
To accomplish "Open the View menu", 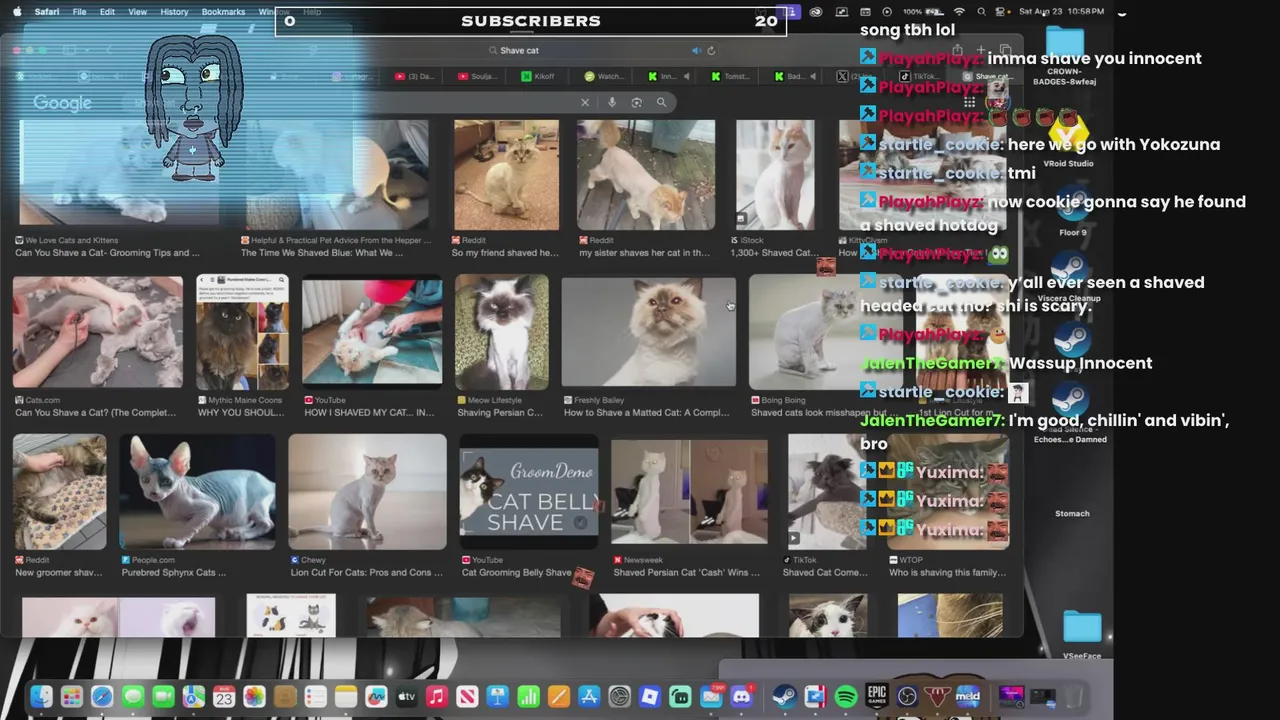I will 138,11.
